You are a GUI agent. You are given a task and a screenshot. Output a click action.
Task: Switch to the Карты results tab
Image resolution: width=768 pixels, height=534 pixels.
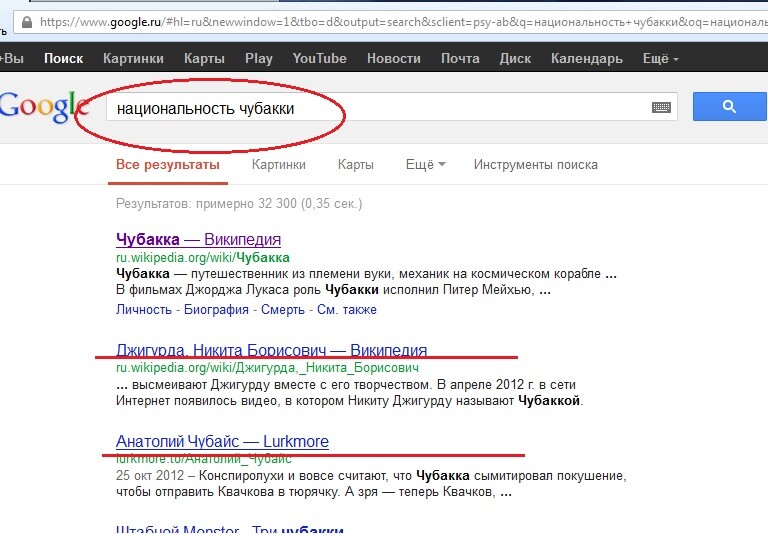(x=355, y=165)
